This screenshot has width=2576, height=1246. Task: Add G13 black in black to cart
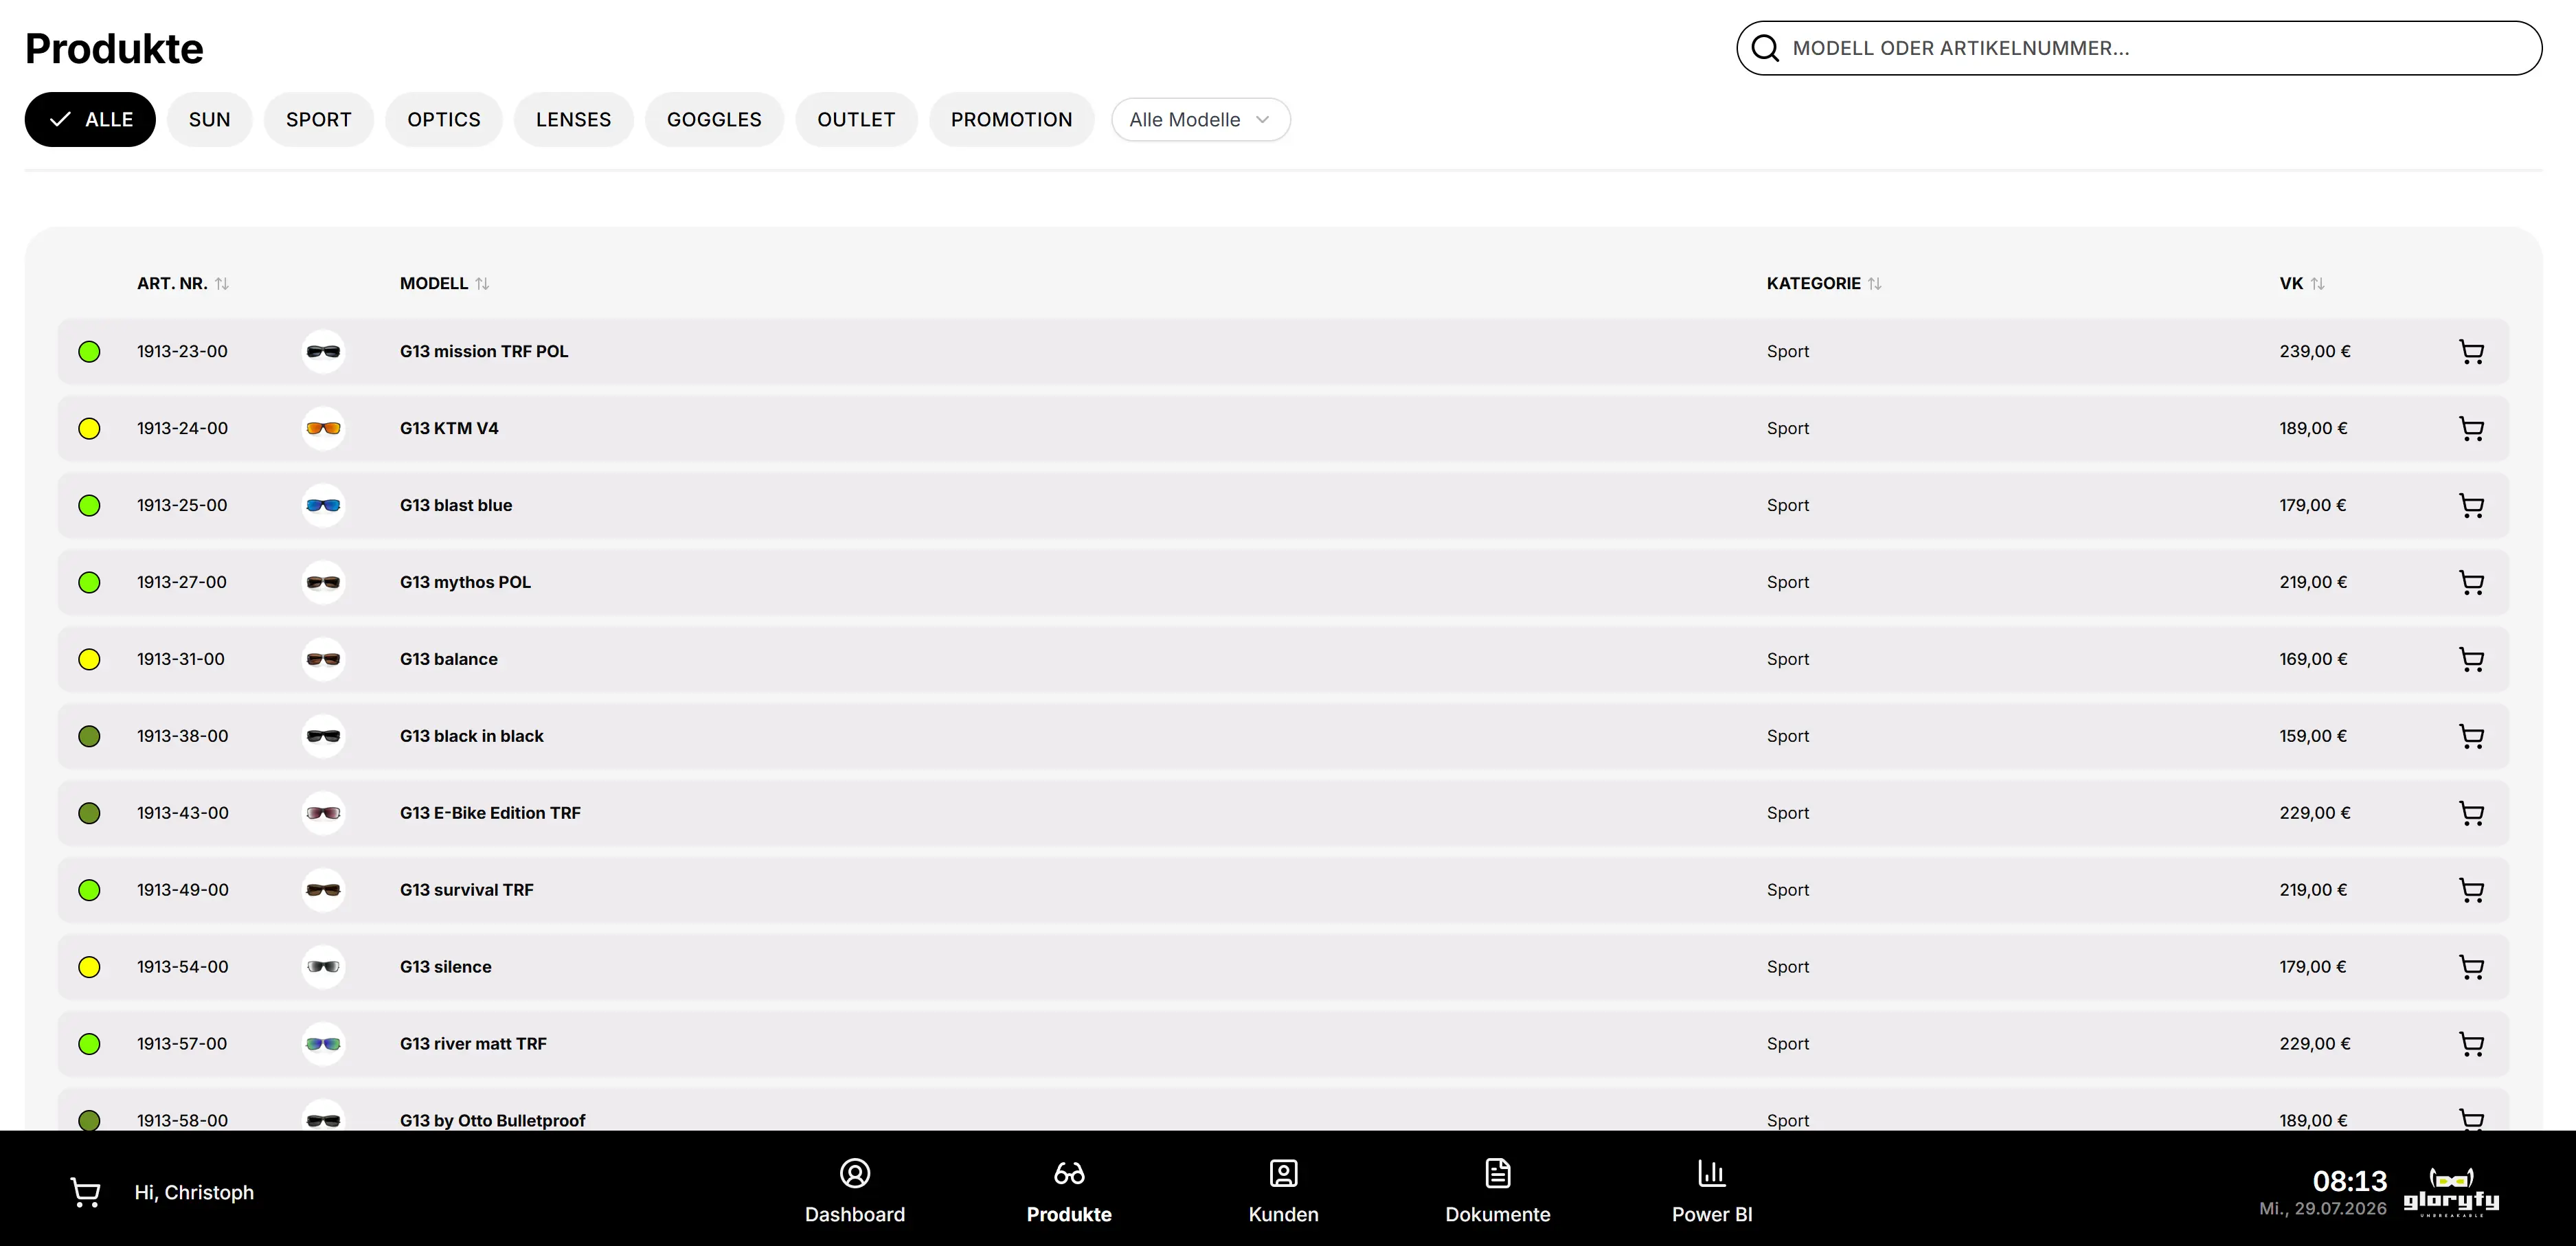point(2471,737)
